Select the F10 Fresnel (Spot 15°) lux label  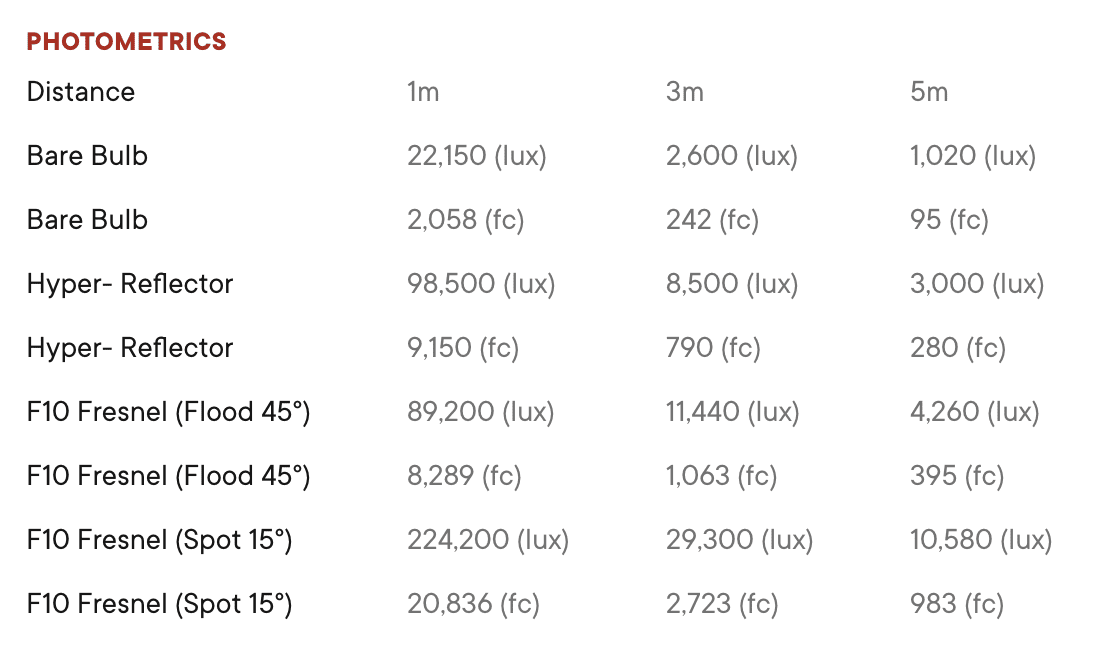tap(159, 540)
